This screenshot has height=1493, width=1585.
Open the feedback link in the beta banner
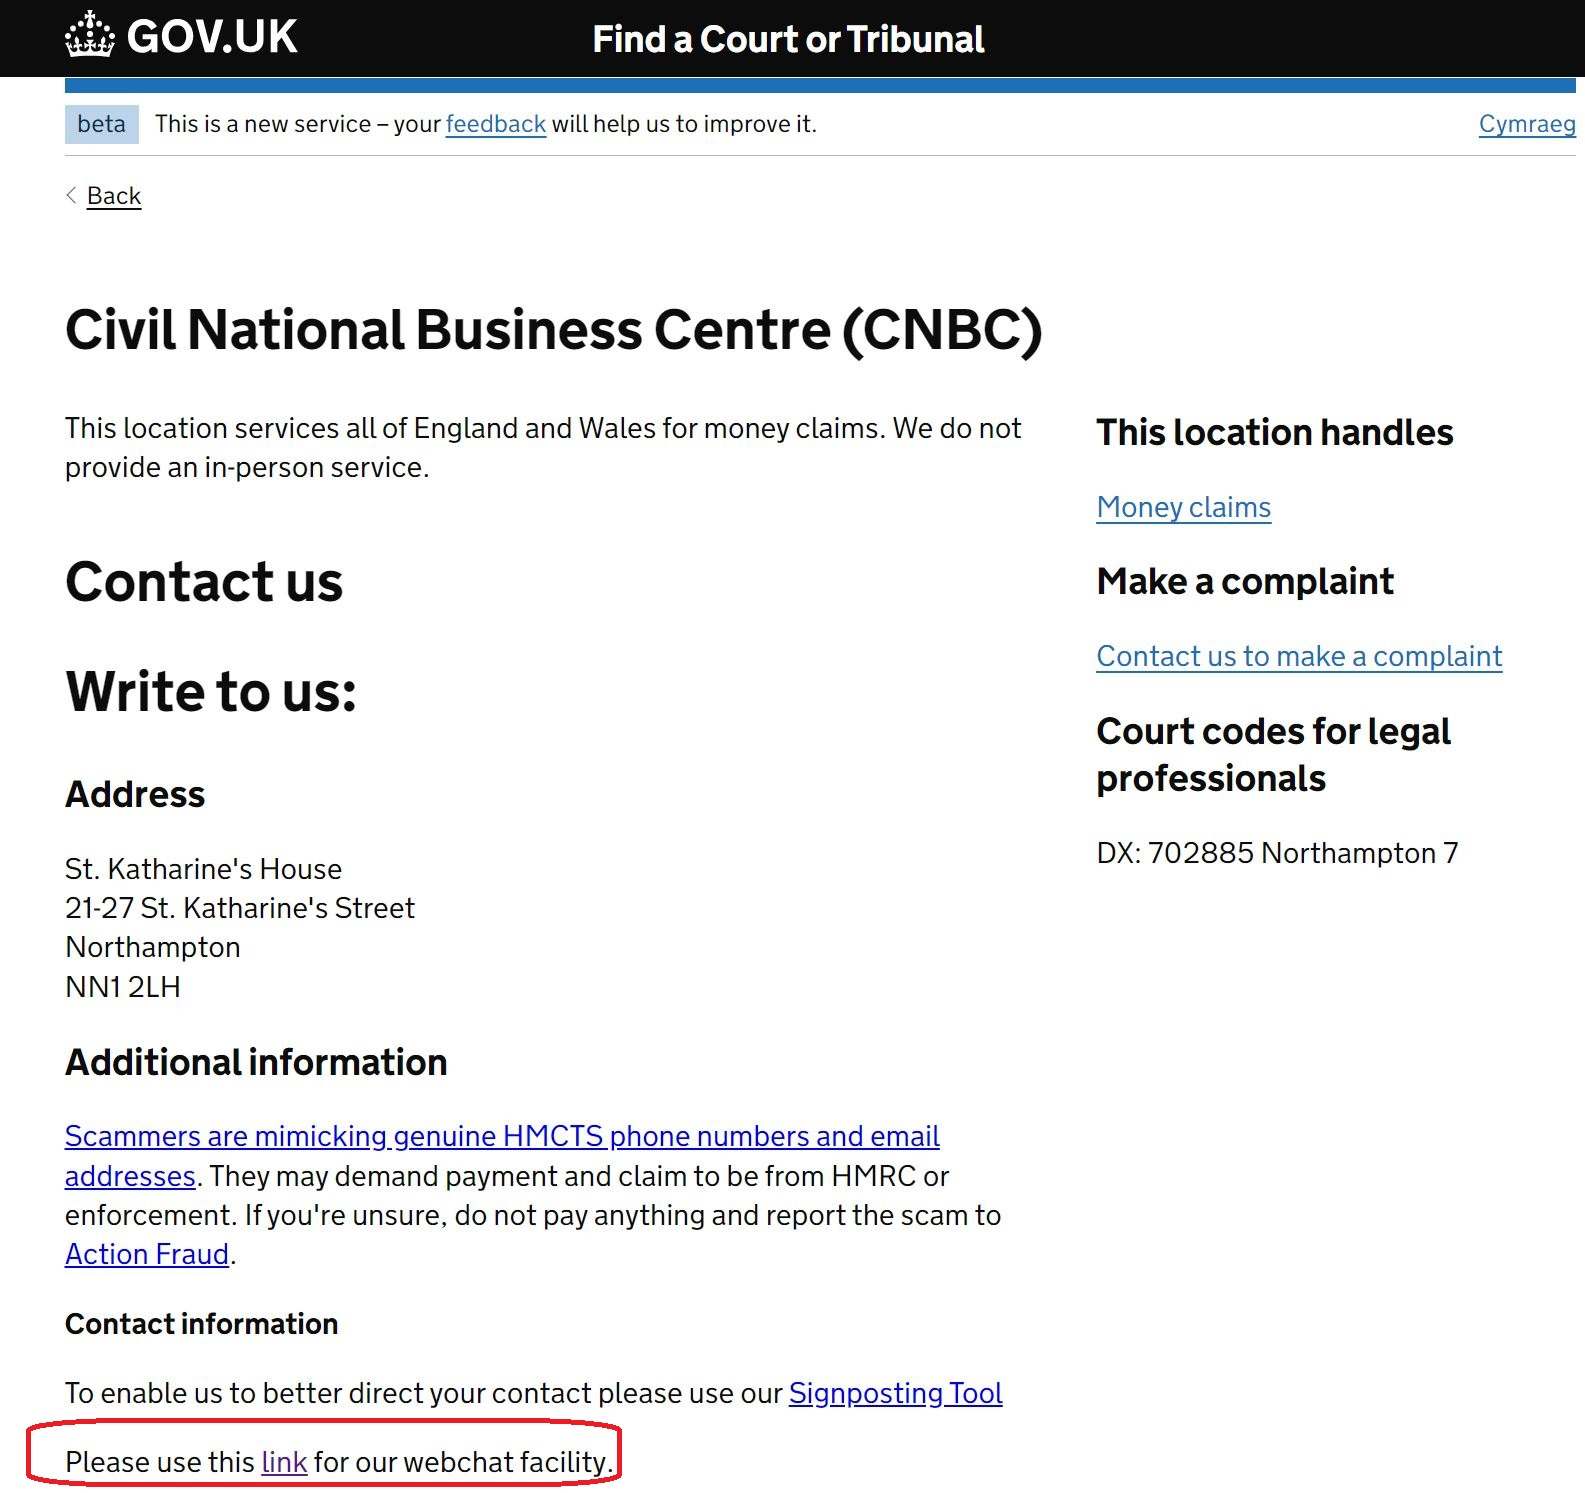495,124
